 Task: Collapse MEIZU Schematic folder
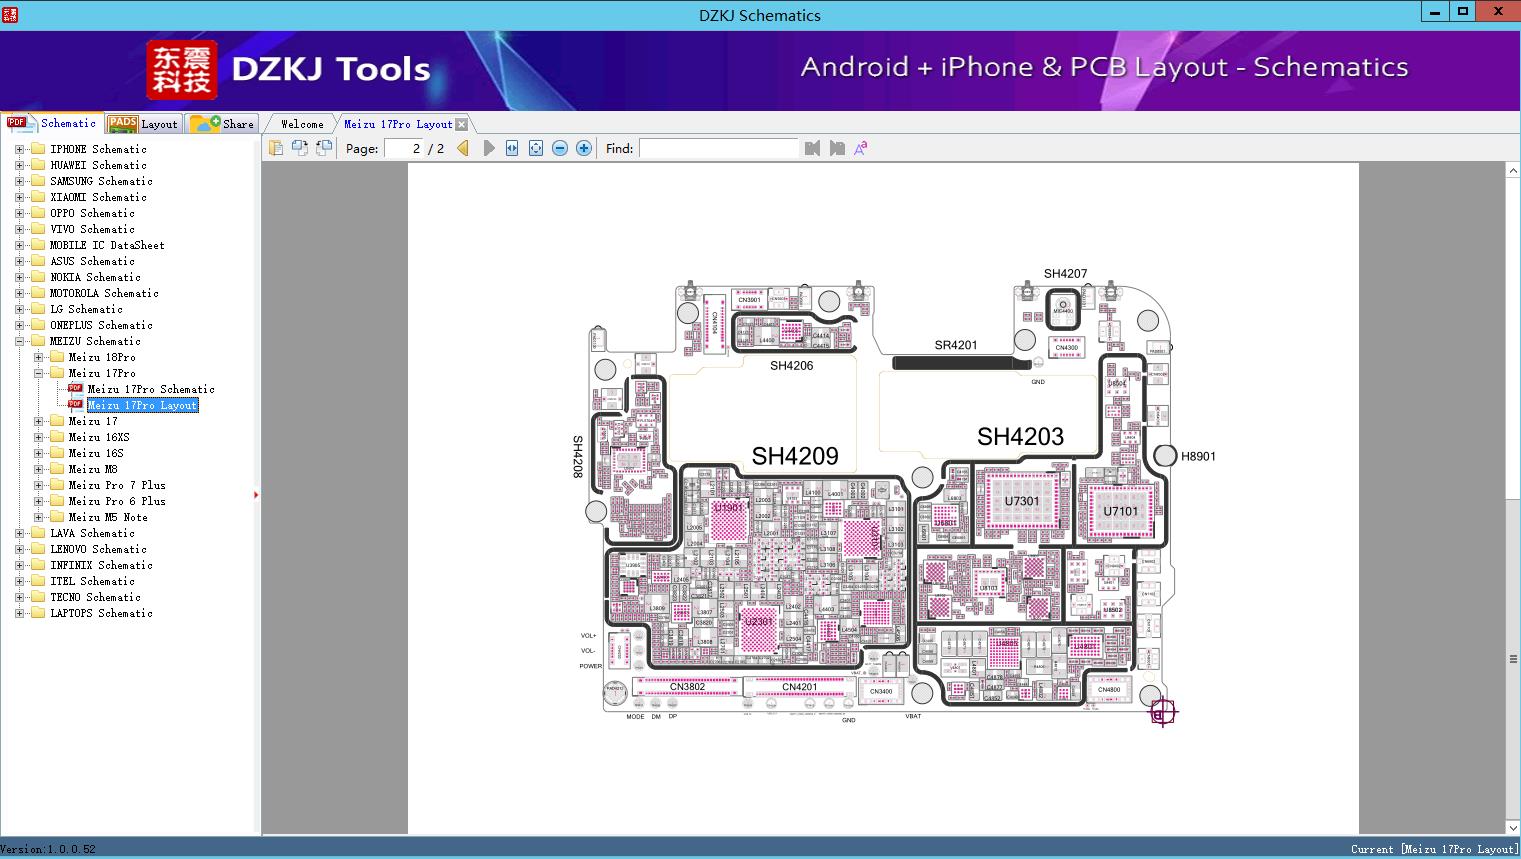19,341
